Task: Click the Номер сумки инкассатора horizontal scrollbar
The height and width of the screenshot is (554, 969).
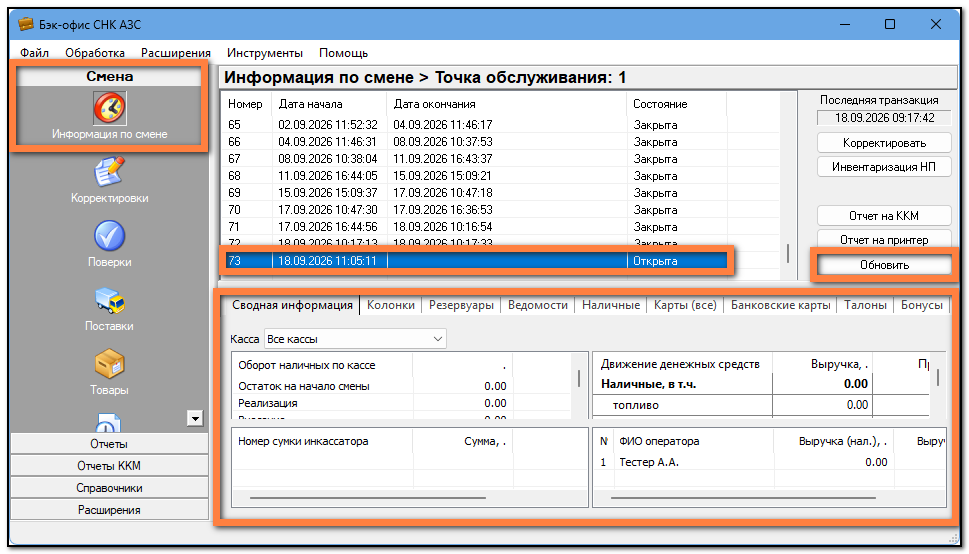Action: pyautogui.click(x=368, y=498)
